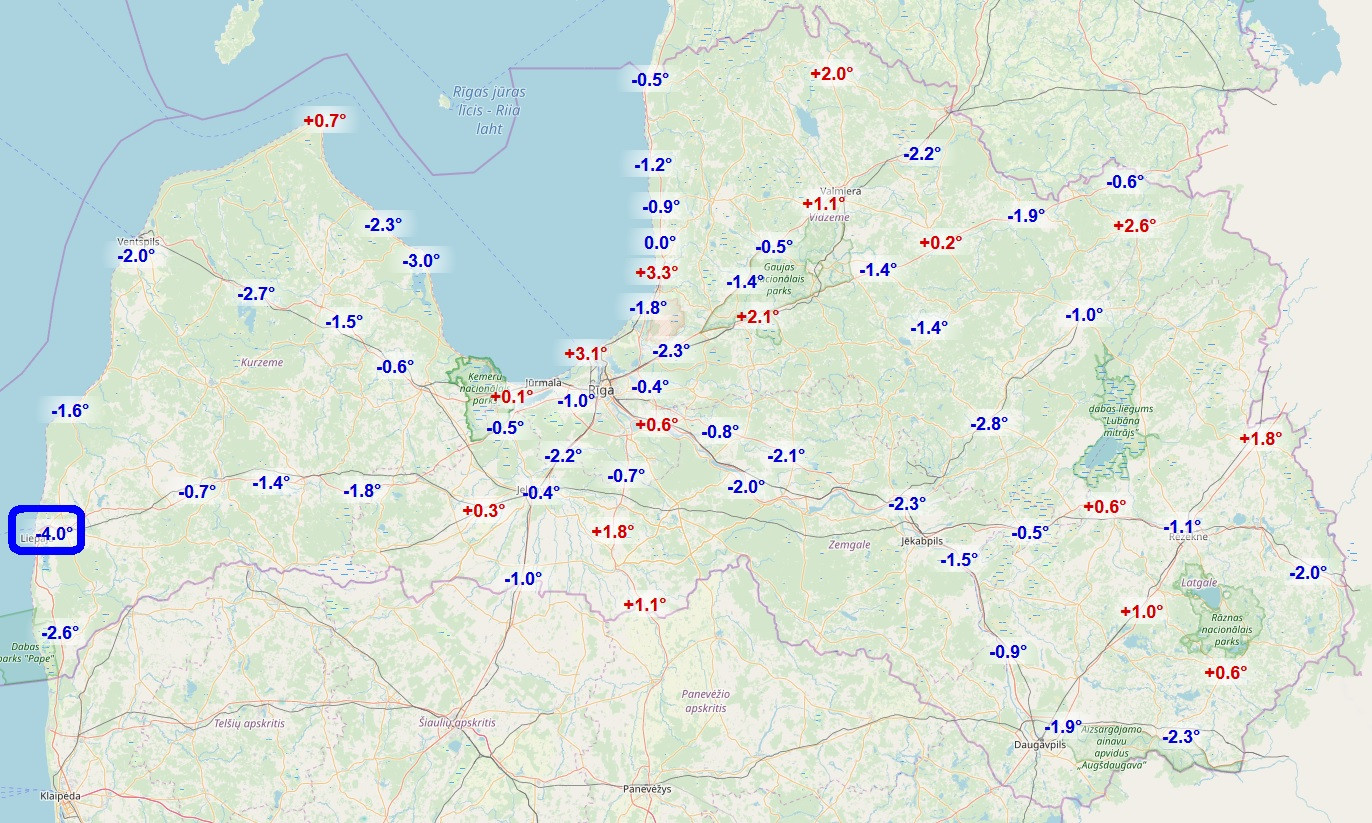Select the +0.7° temperature at the northern cape
1372x823 pixels.
point(325,121)
